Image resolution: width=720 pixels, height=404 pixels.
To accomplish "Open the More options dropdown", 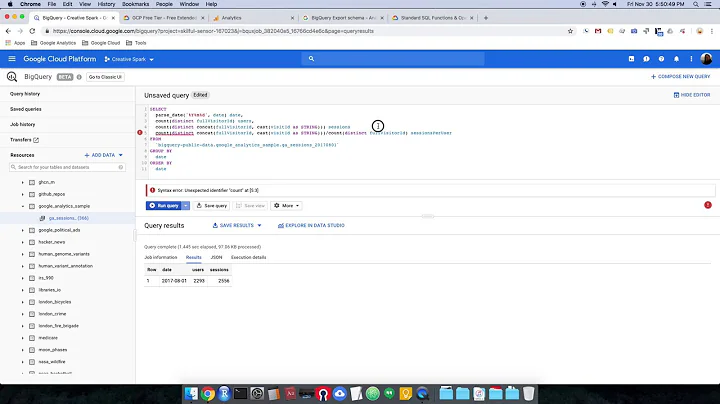I will coord(287,206).
